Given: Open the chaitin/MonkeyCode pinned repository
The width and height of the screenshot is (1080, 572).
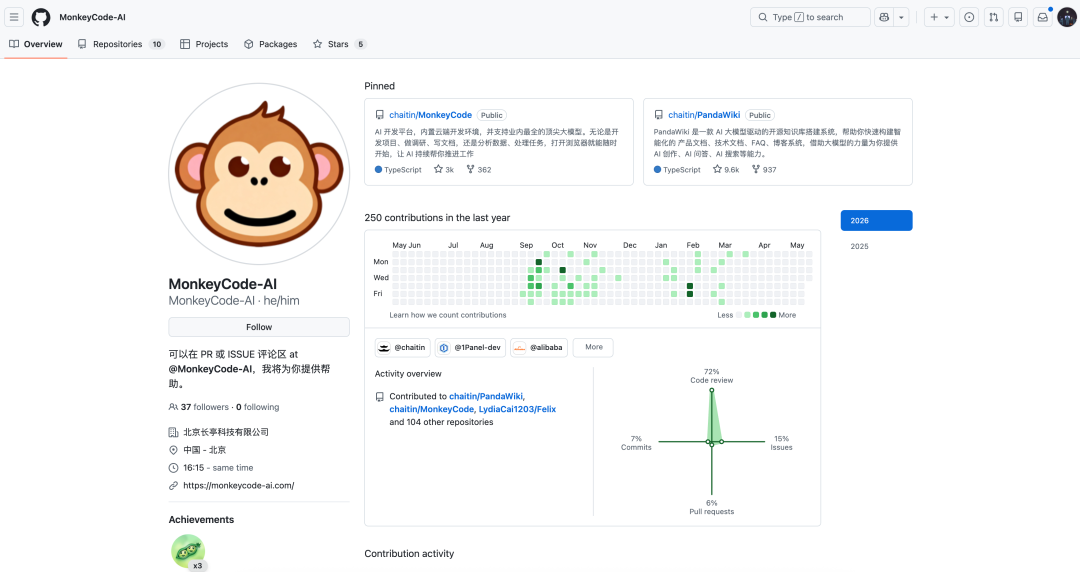Looking at the screenshot, I should coord(430,115).
